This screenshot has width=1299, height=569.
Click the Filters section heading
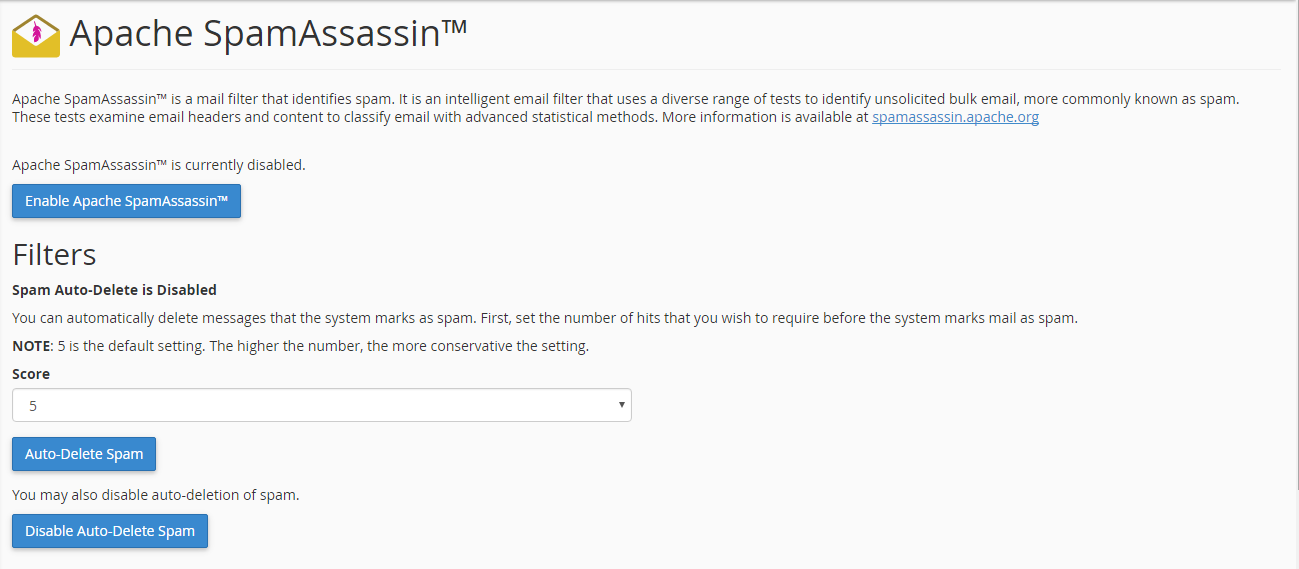(x=54, y=254)
